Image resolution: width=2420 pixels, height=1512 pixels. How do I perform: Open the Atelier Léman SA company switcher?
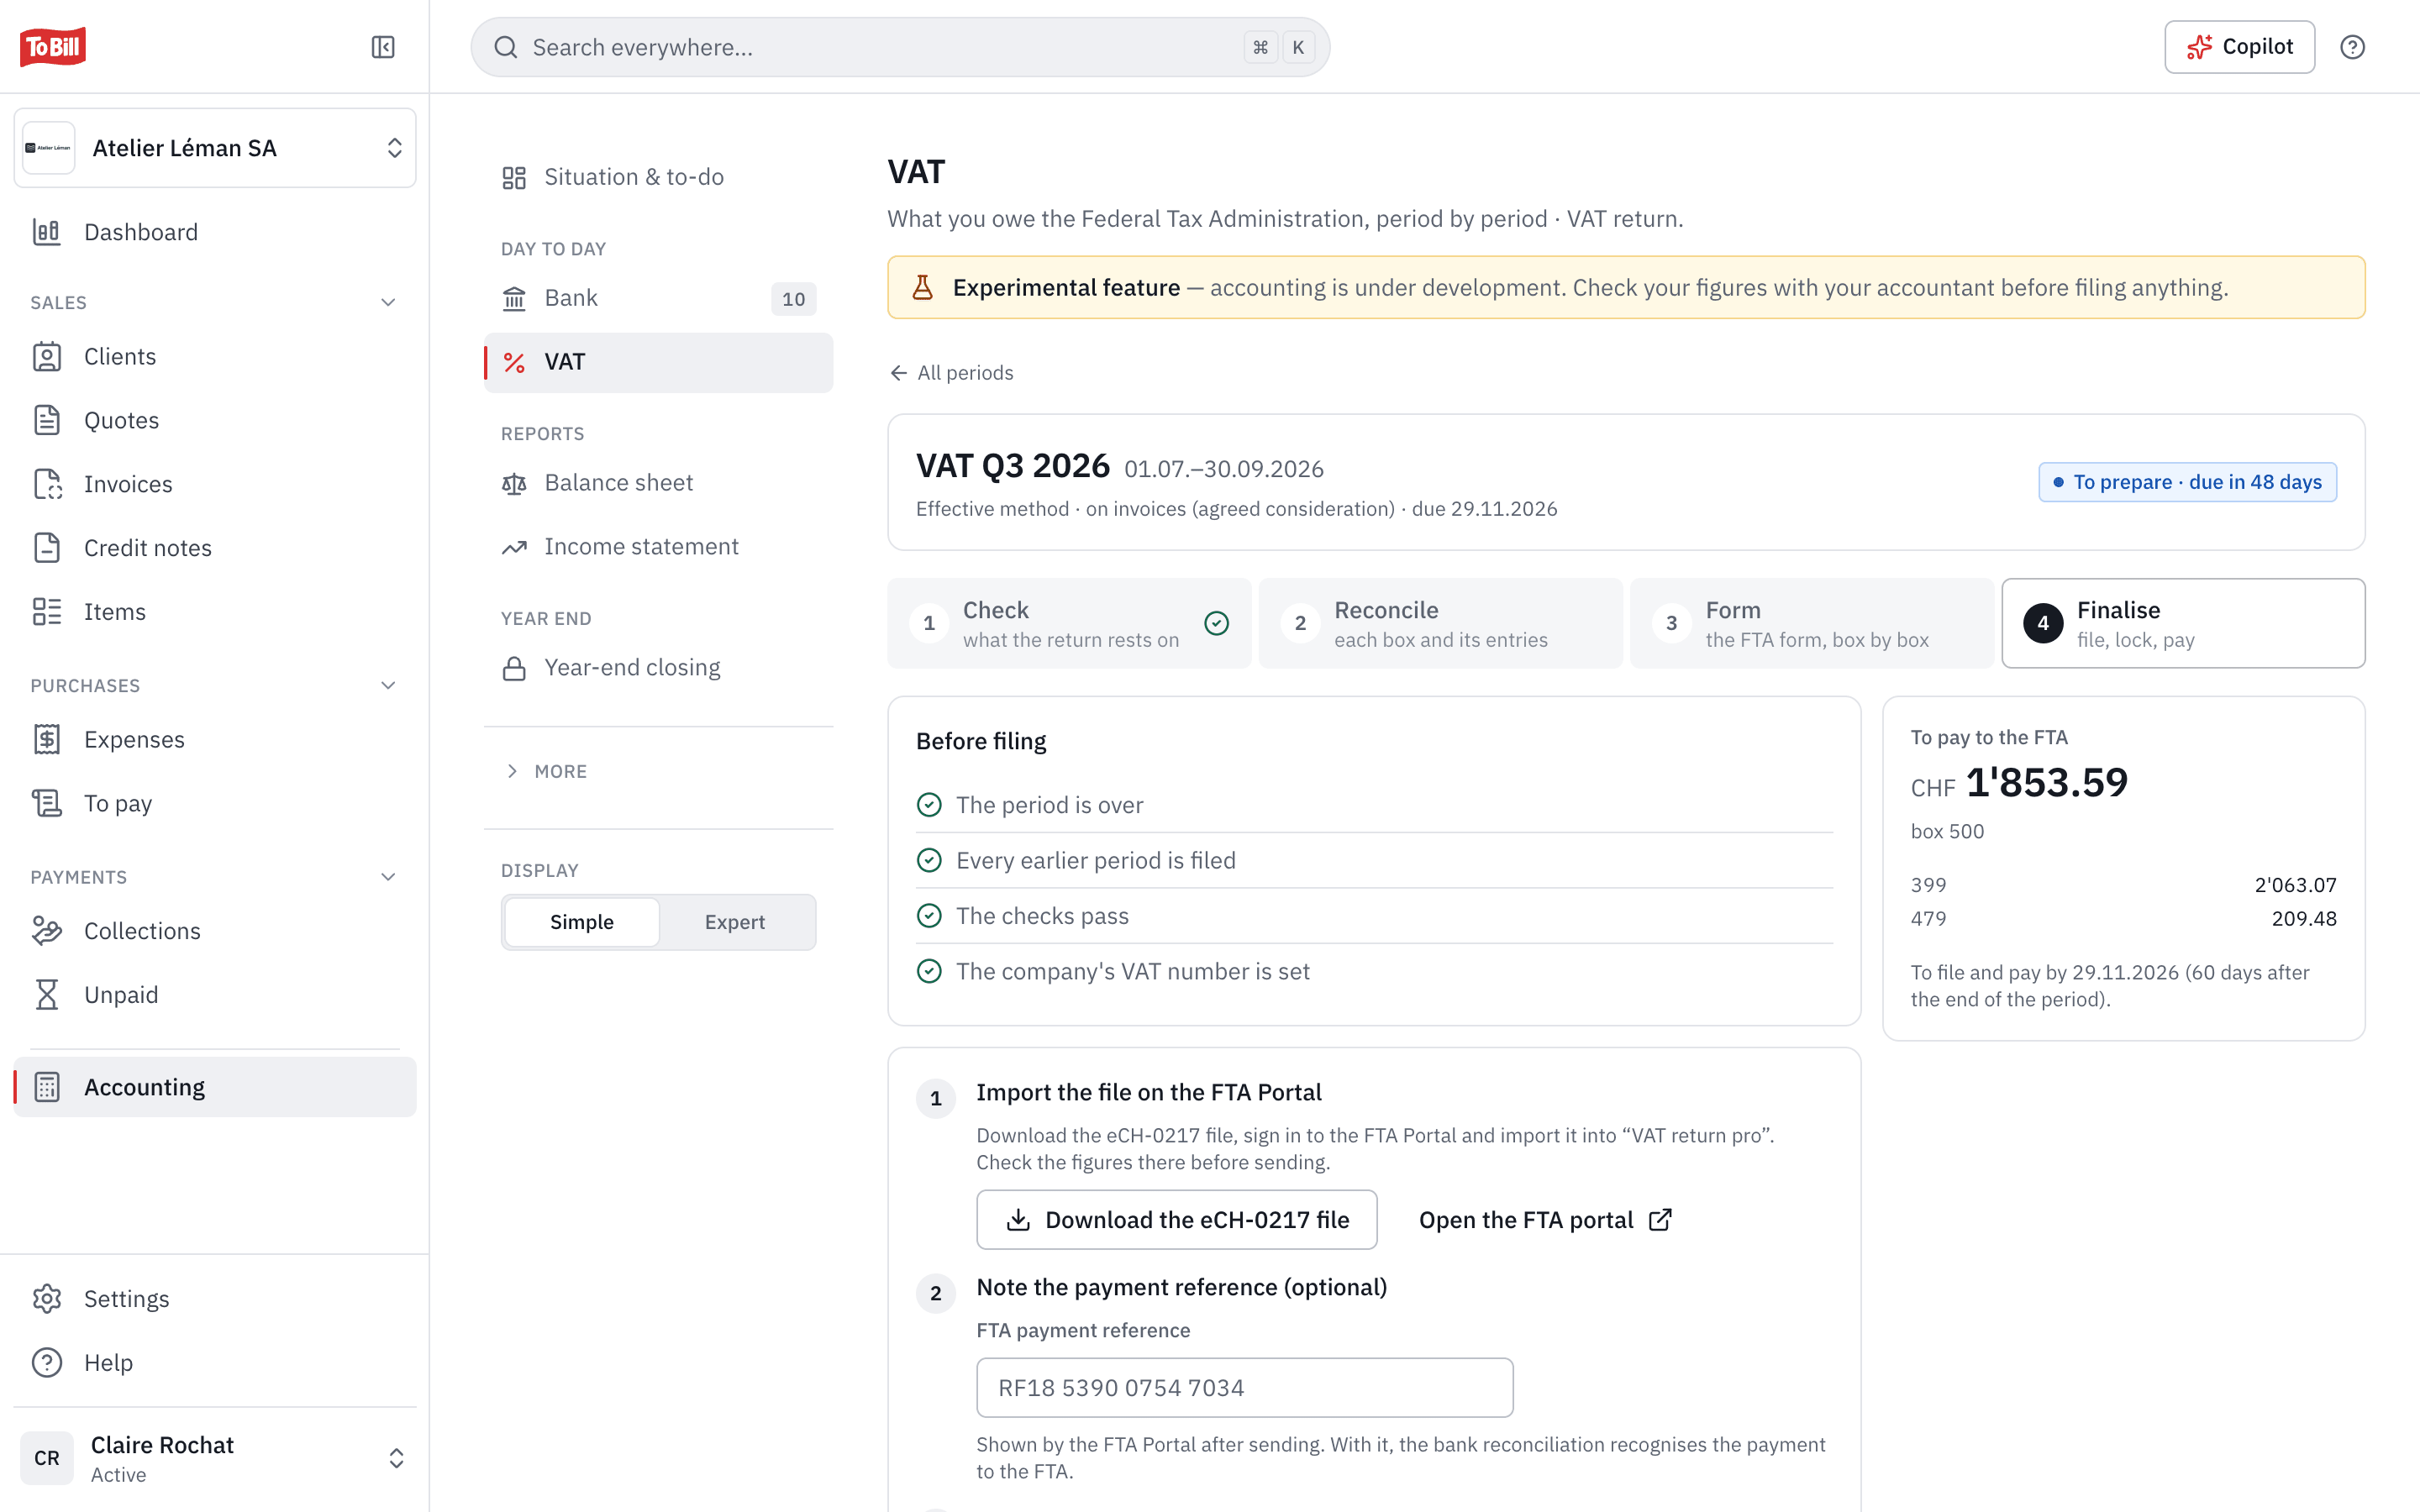(215, 148)
